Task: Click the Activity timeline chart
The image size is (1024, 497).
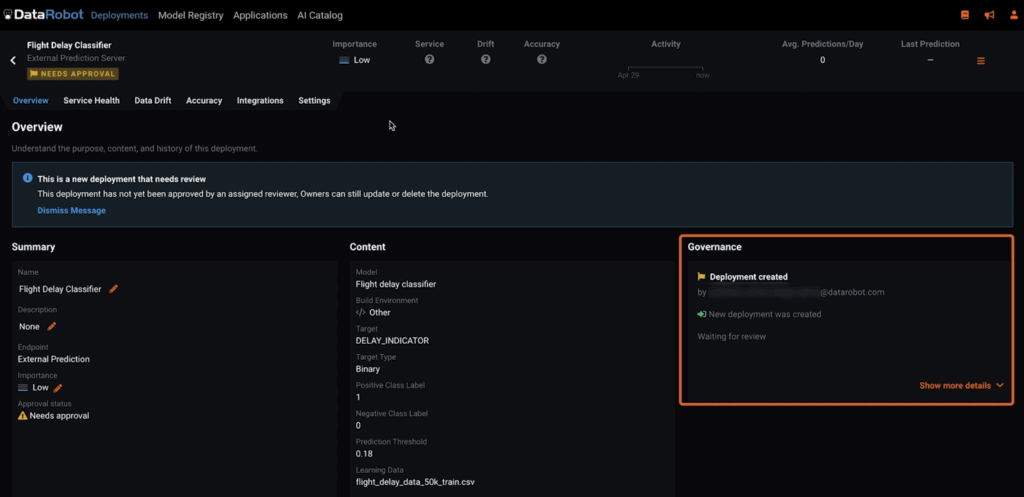Action: tap(665, 71)
